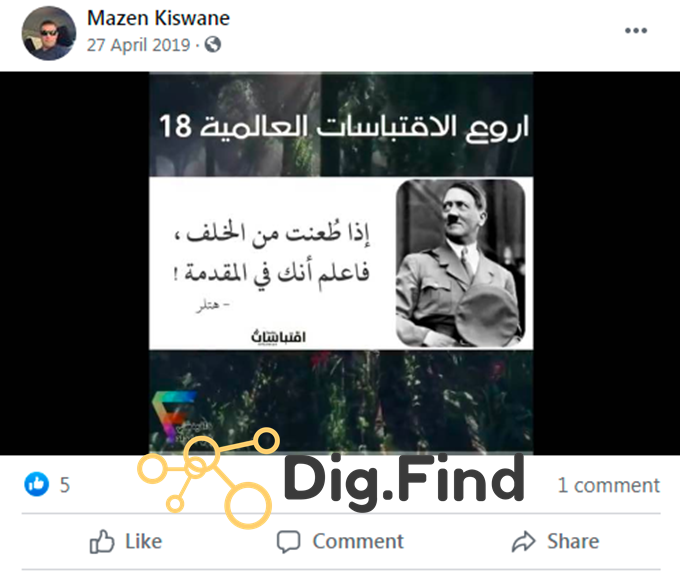Open the 1 comment link

(x=608, y=485)
